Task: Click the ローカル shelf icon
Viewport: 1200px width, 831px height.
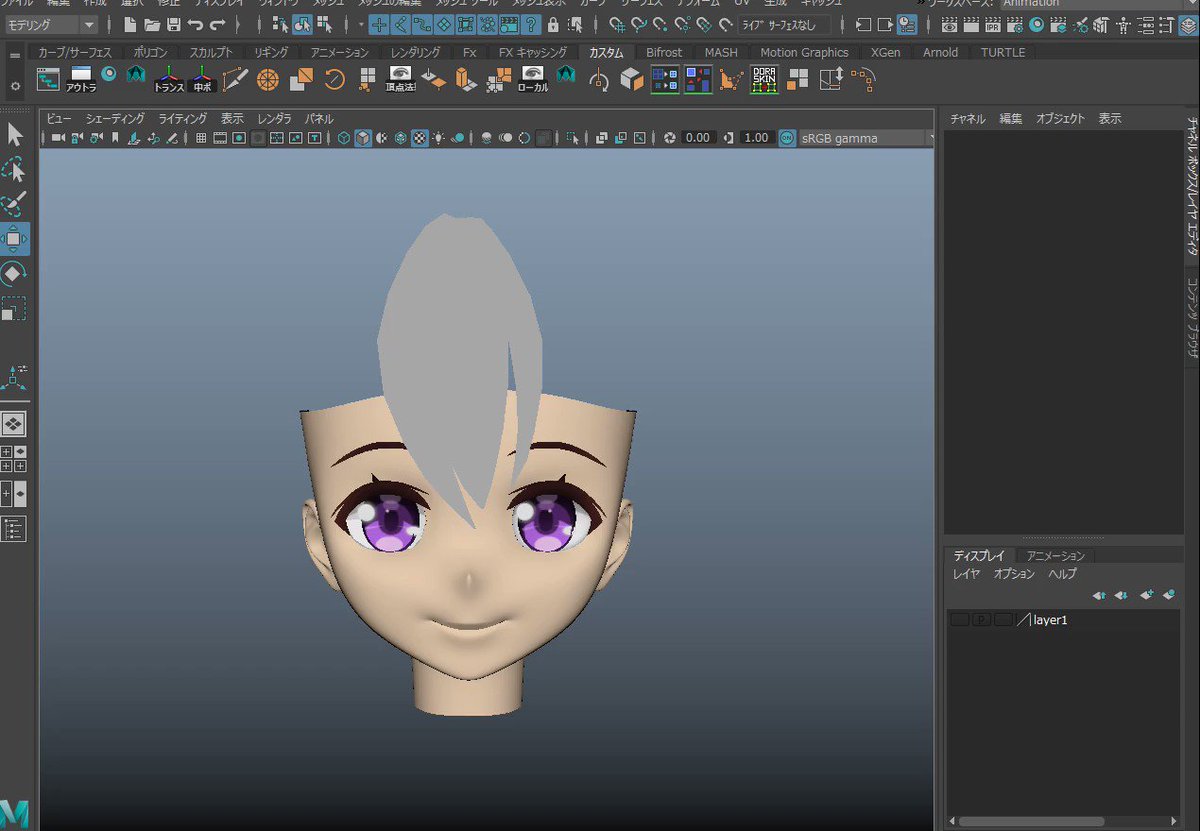Action: click(533, 79)
